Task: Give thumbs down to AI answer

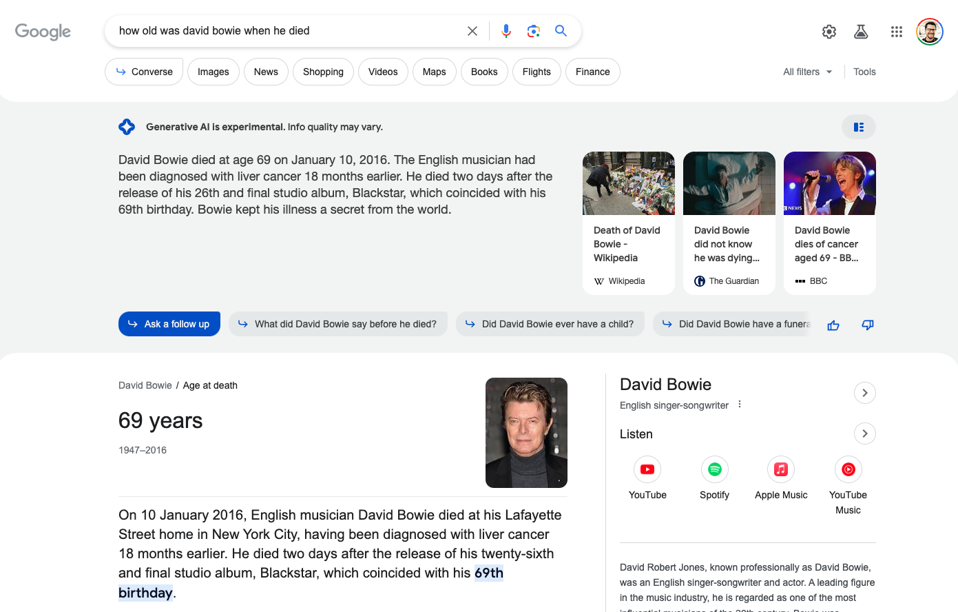Action: [867, 325]
